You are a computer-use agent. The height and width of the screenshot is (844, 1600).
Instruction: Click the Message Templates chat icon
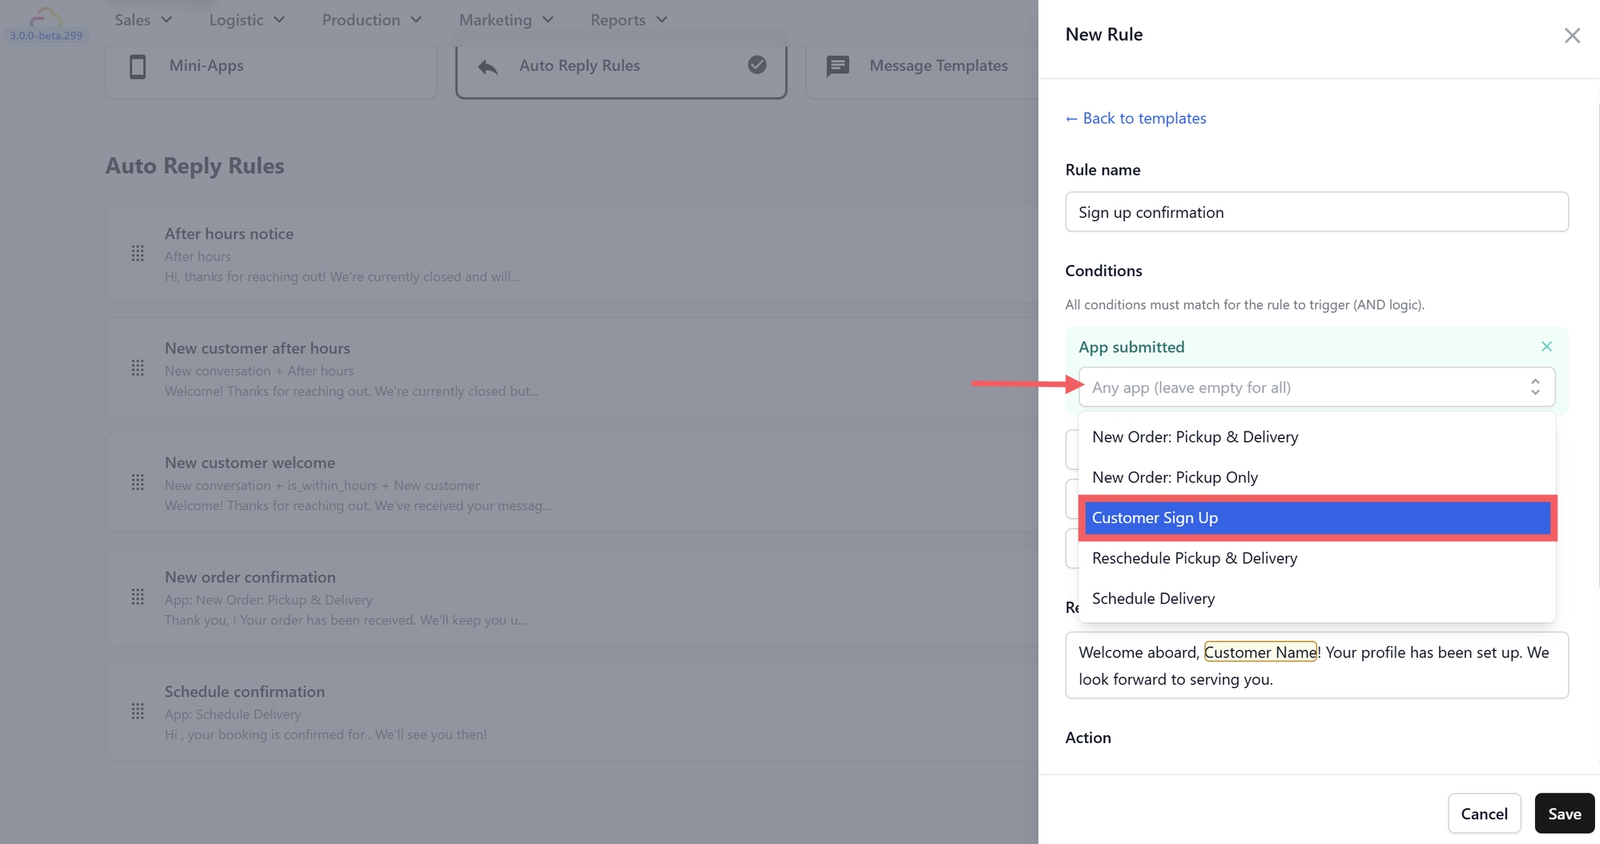click(838, 66)
